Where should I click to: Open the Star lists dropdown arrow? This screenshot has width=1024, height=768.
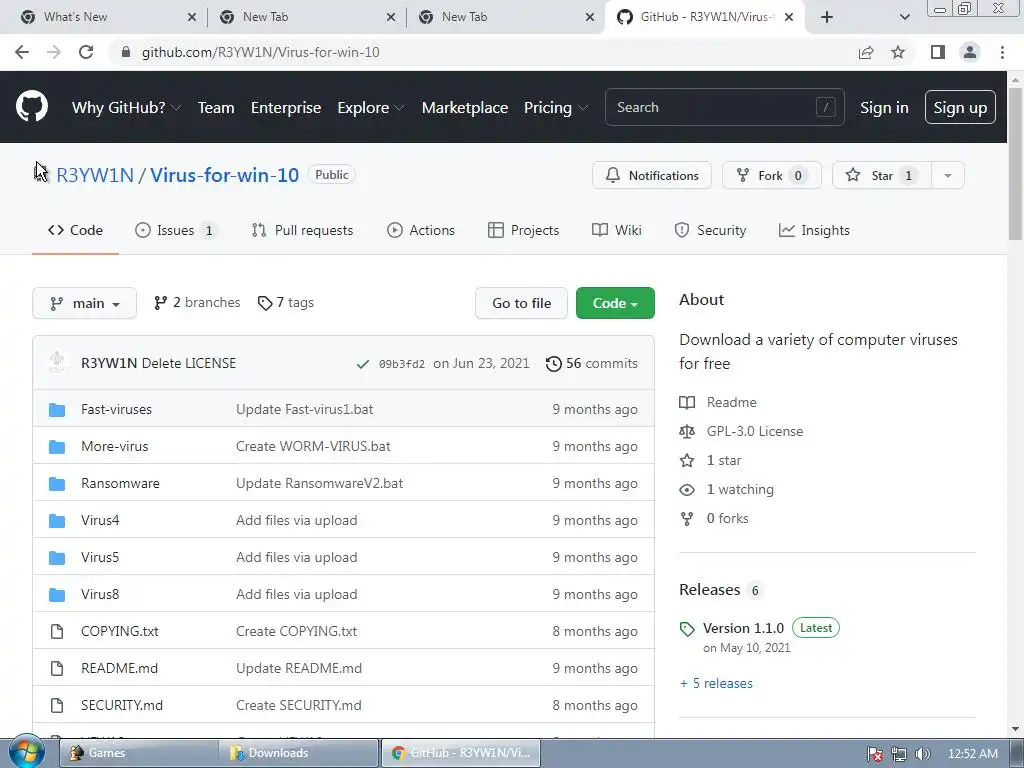(x=948, y=175)
